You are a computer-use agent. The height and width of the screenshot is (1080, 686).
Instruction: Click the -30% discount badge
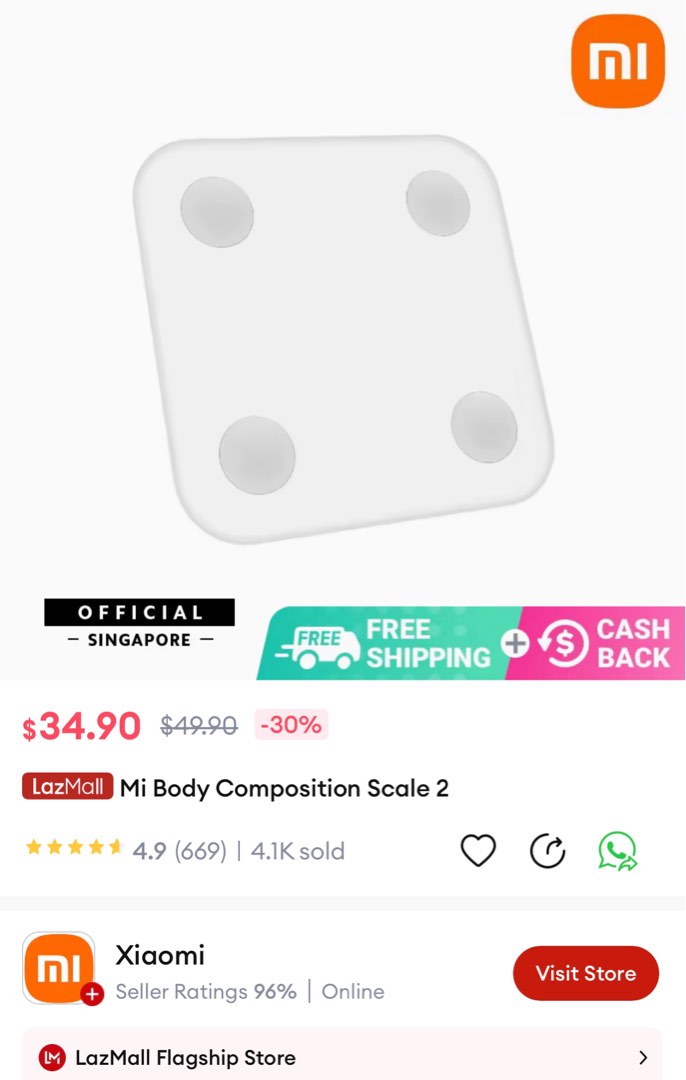[291, 724]
